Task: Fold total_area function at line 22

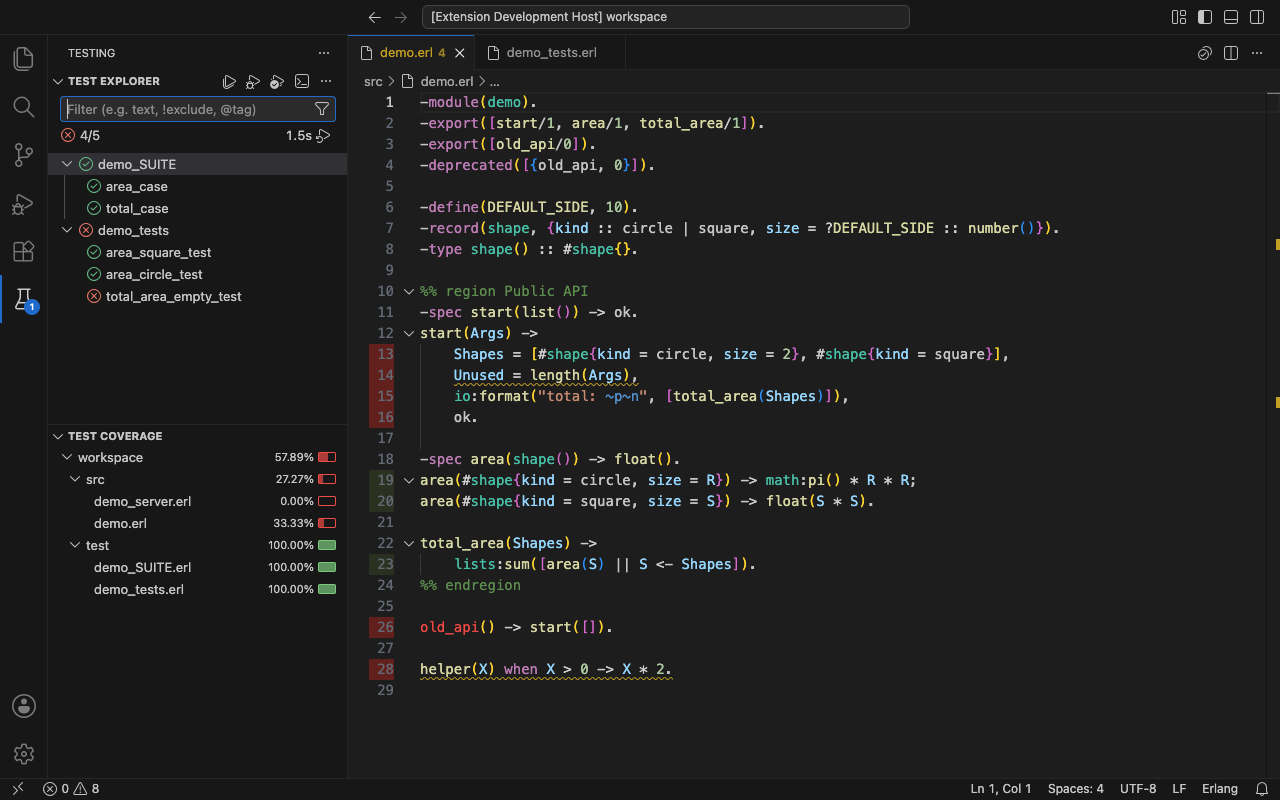Action: (408, 544)
